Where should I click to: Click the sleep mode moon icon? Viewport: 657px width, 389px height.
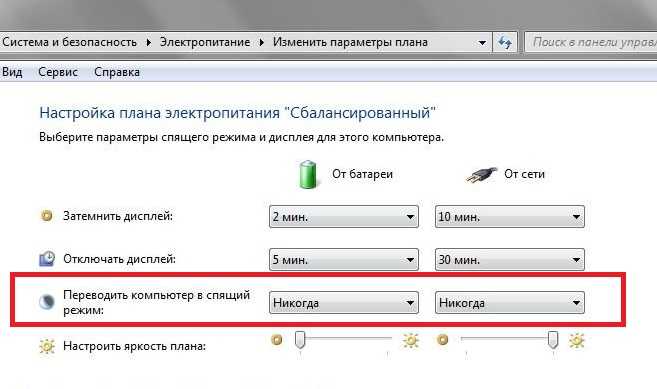click(47, 302)
